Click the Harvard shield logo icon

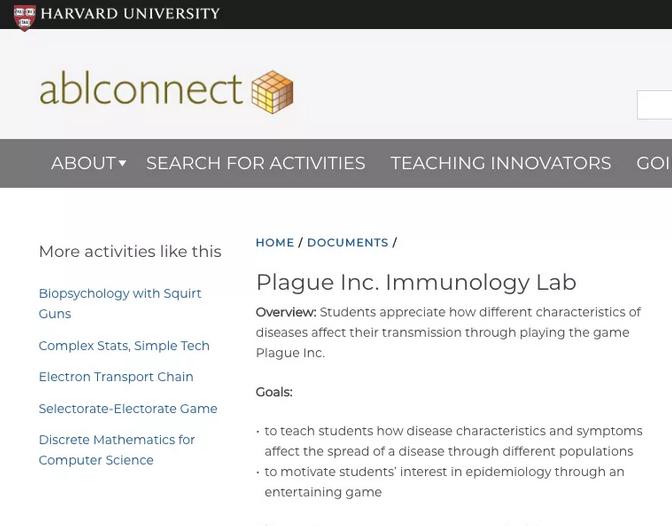click(24, 18)
